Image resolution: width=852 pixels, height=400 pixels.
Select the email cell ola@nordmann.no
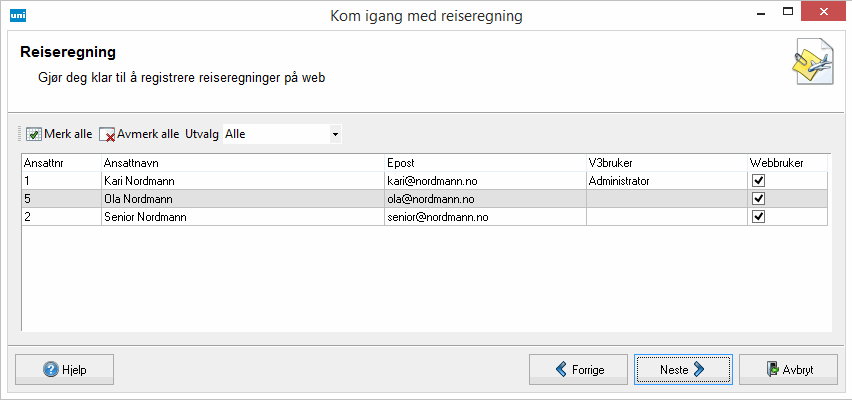pyautogui.click(x=484, y=199)
